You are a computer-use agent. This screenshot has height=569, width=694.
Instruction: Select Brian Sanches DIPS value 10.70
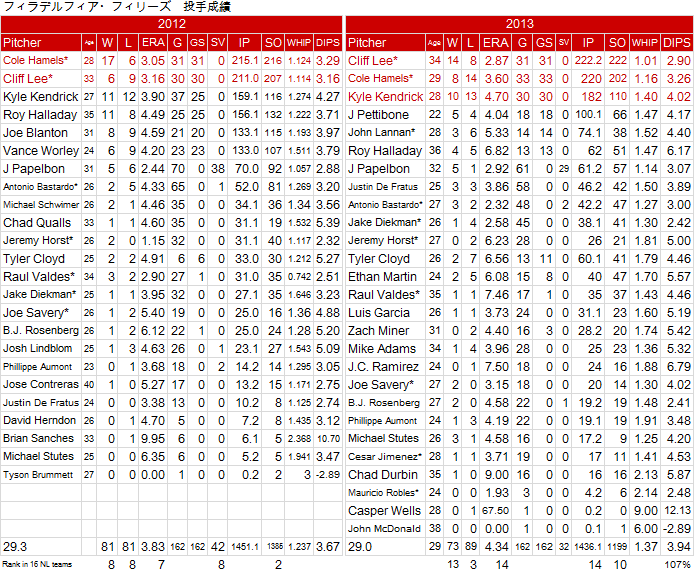pyautogui.click(x=328, y=438)
